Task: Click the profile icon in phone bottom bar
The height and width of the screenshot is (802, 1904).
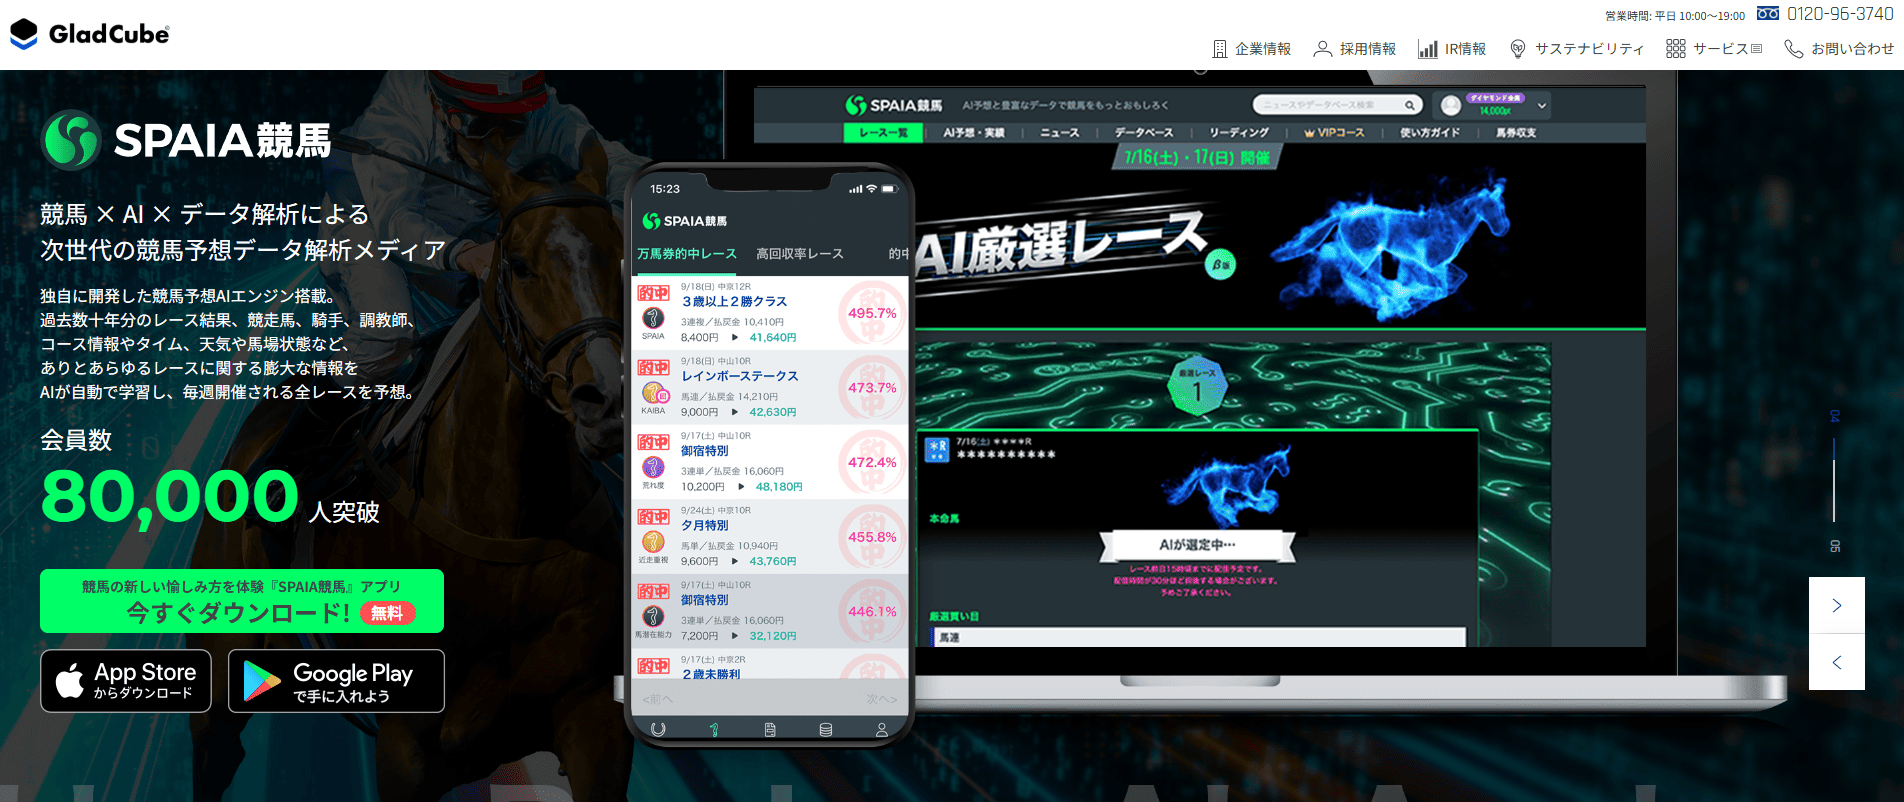Action: pos(882,729)
